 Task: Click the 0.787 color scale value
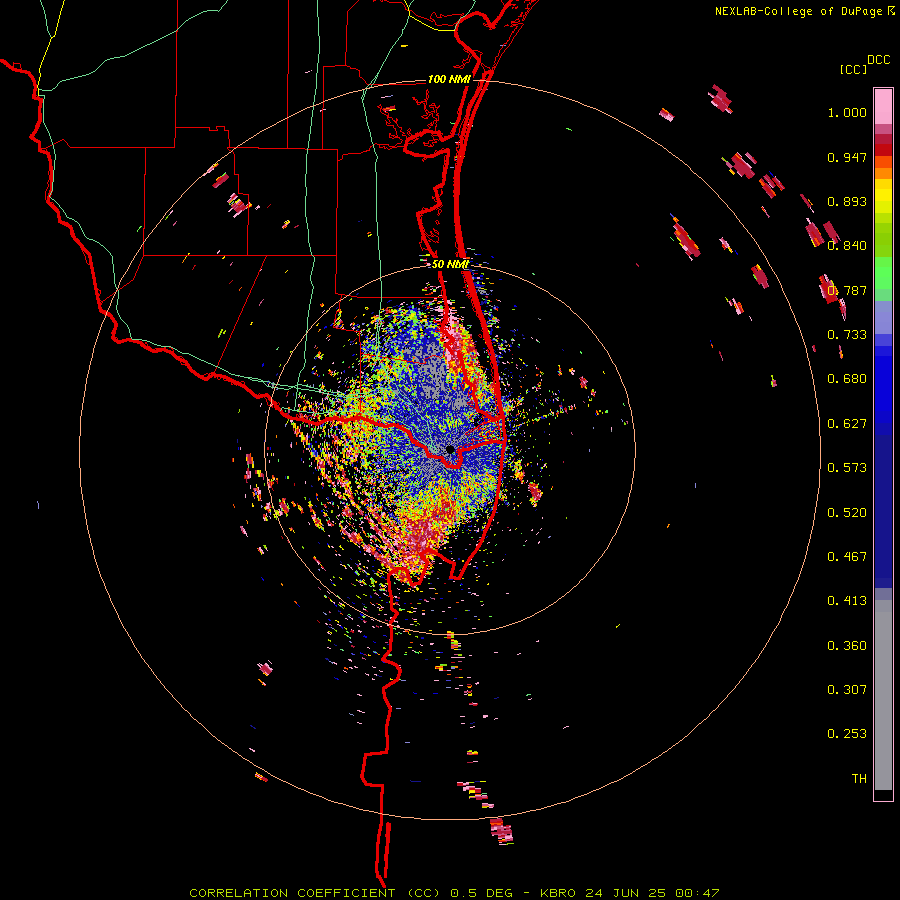coord(847,290)
